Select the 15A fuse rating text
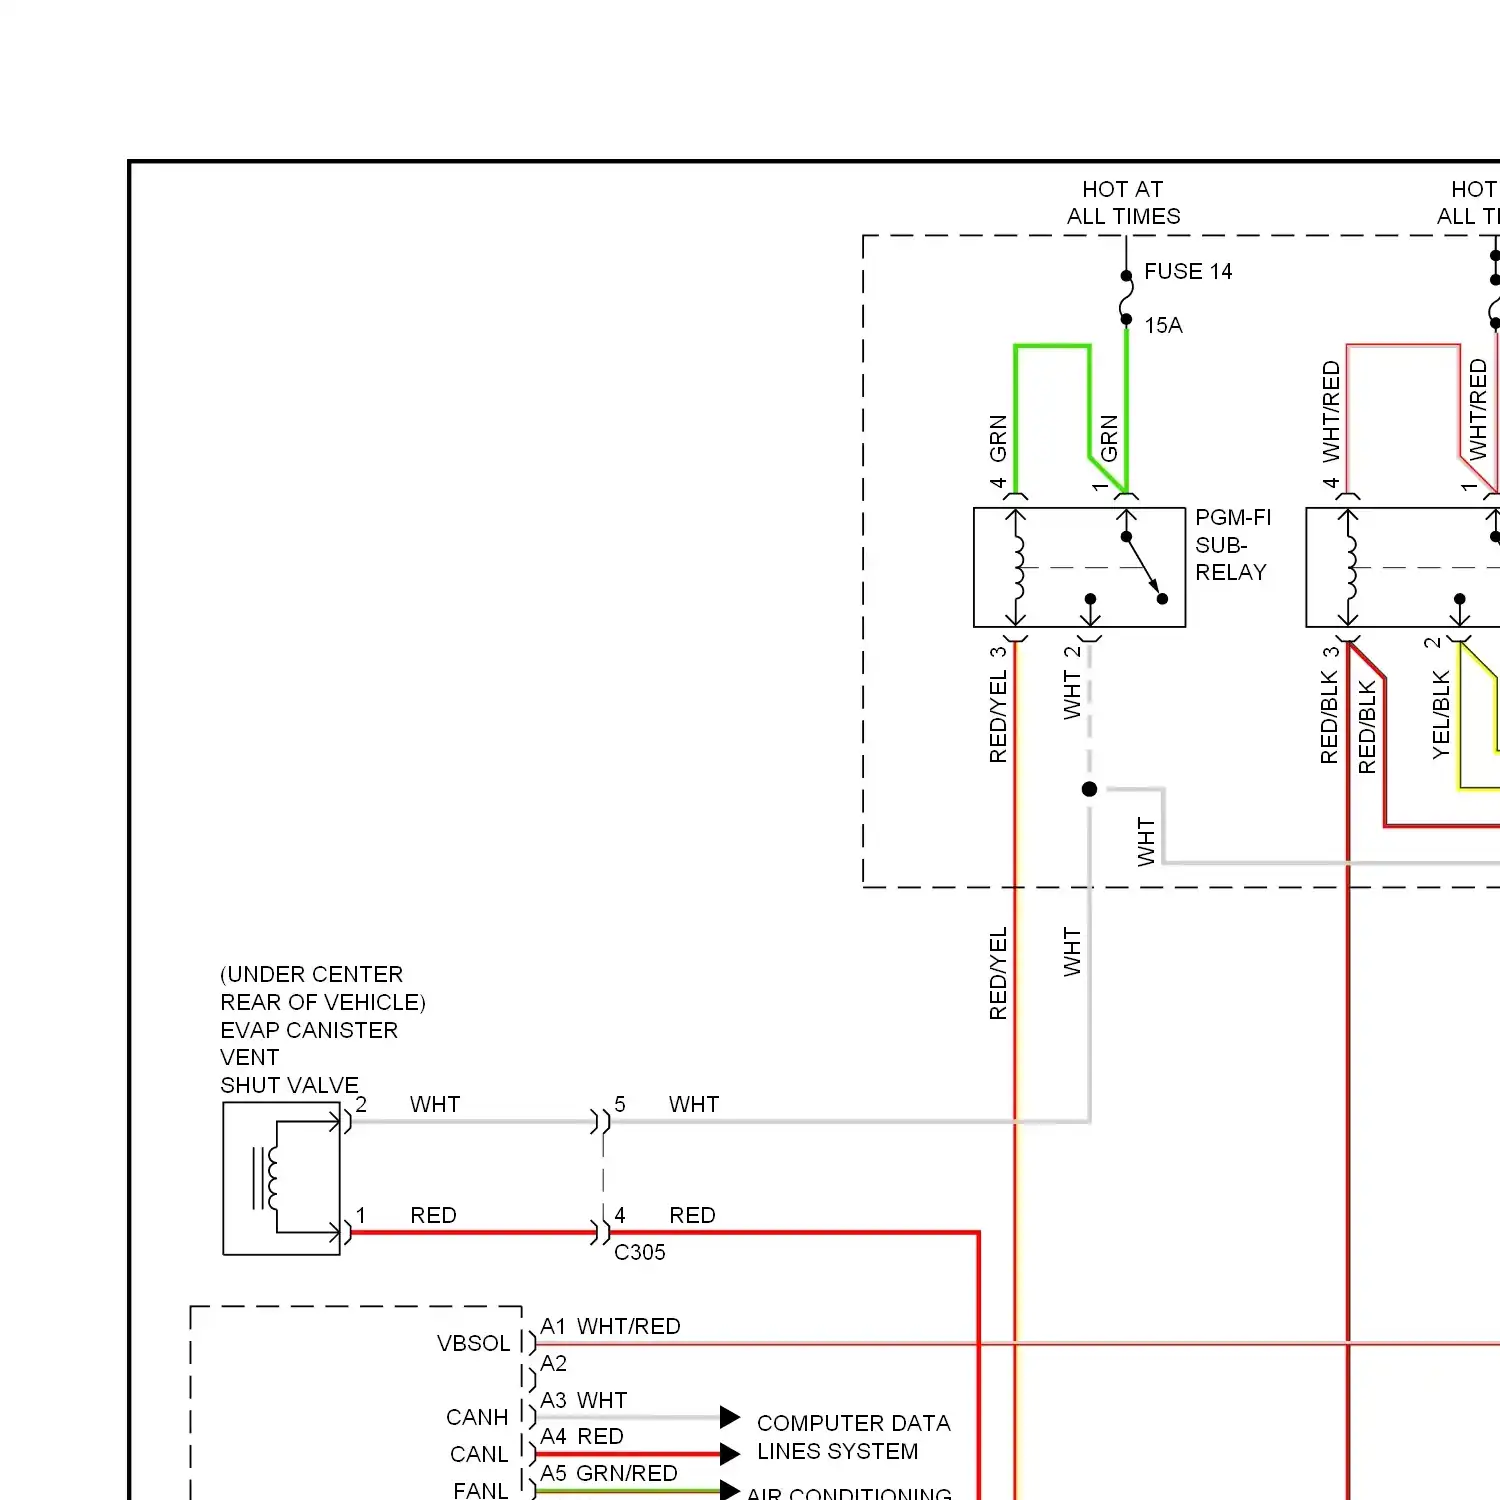The height and width of the screenshot is (1500, 1500). point(1163,325)
